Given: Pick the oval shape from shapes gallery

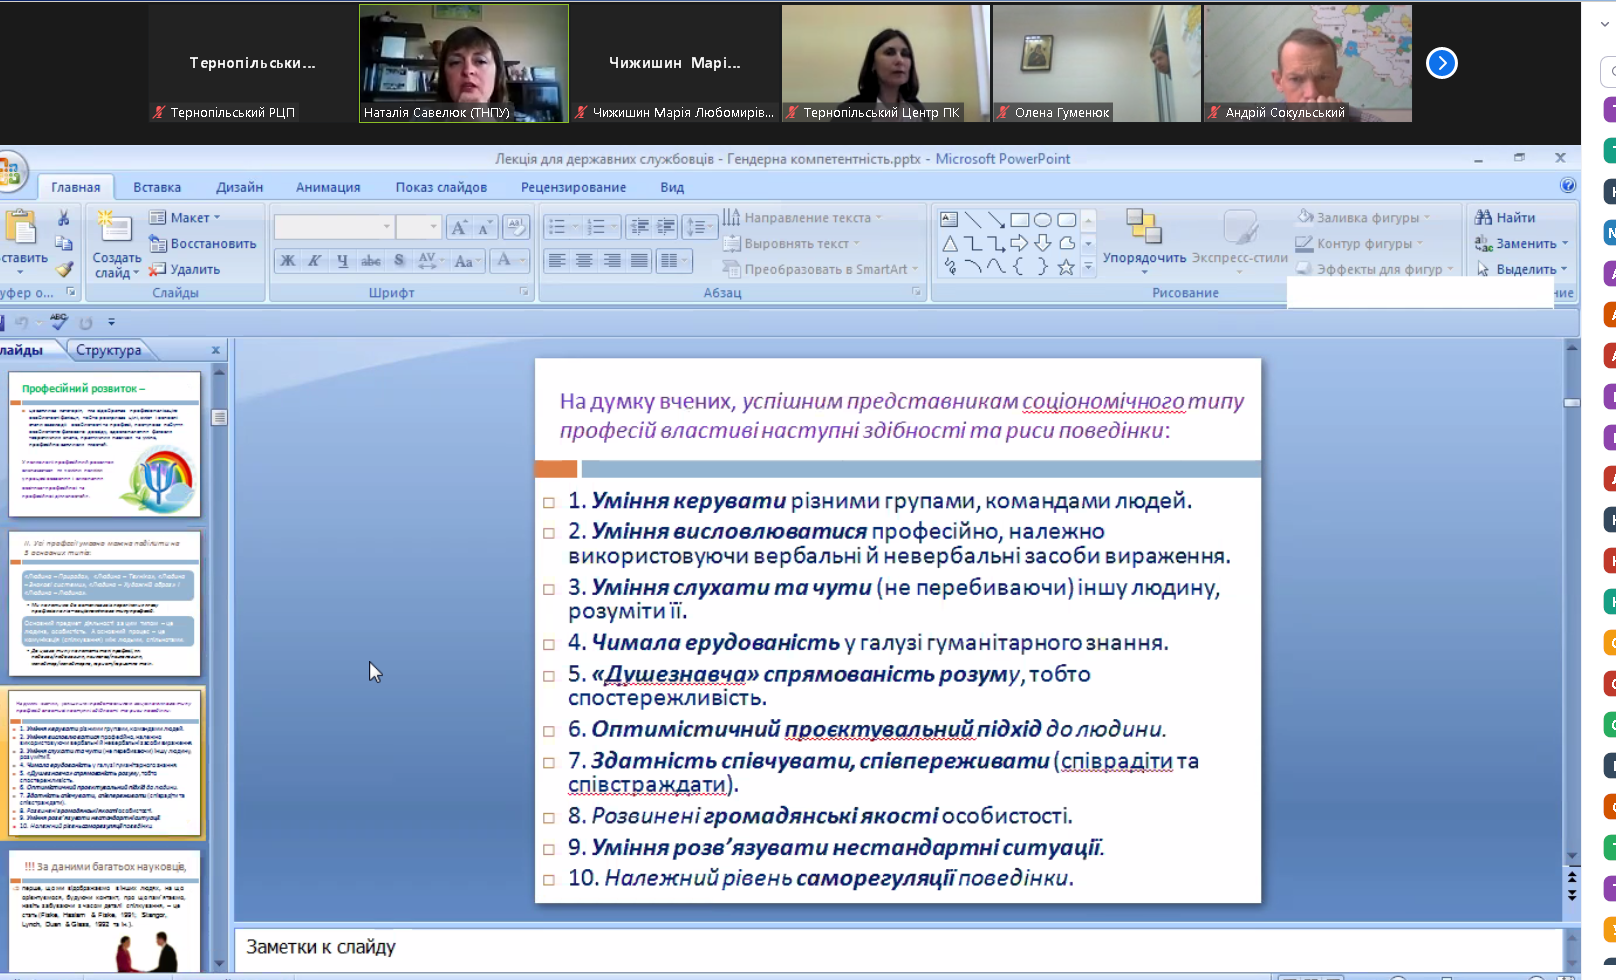Looking at the screenshot, I should coord(1043,220).
